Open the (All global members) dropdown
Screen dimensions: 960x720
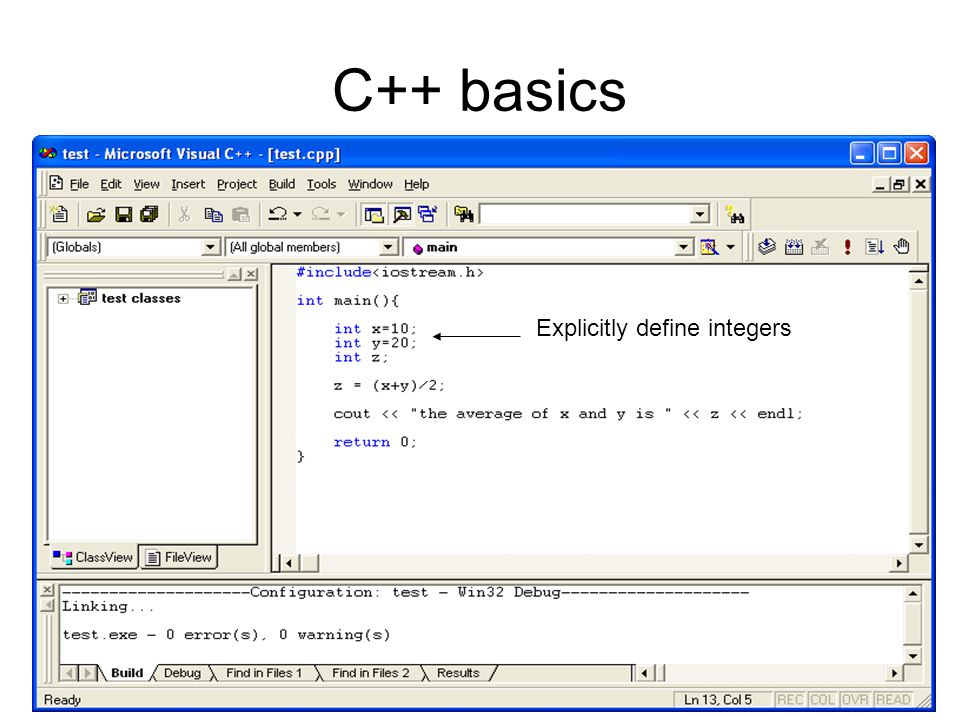(388, 247)
